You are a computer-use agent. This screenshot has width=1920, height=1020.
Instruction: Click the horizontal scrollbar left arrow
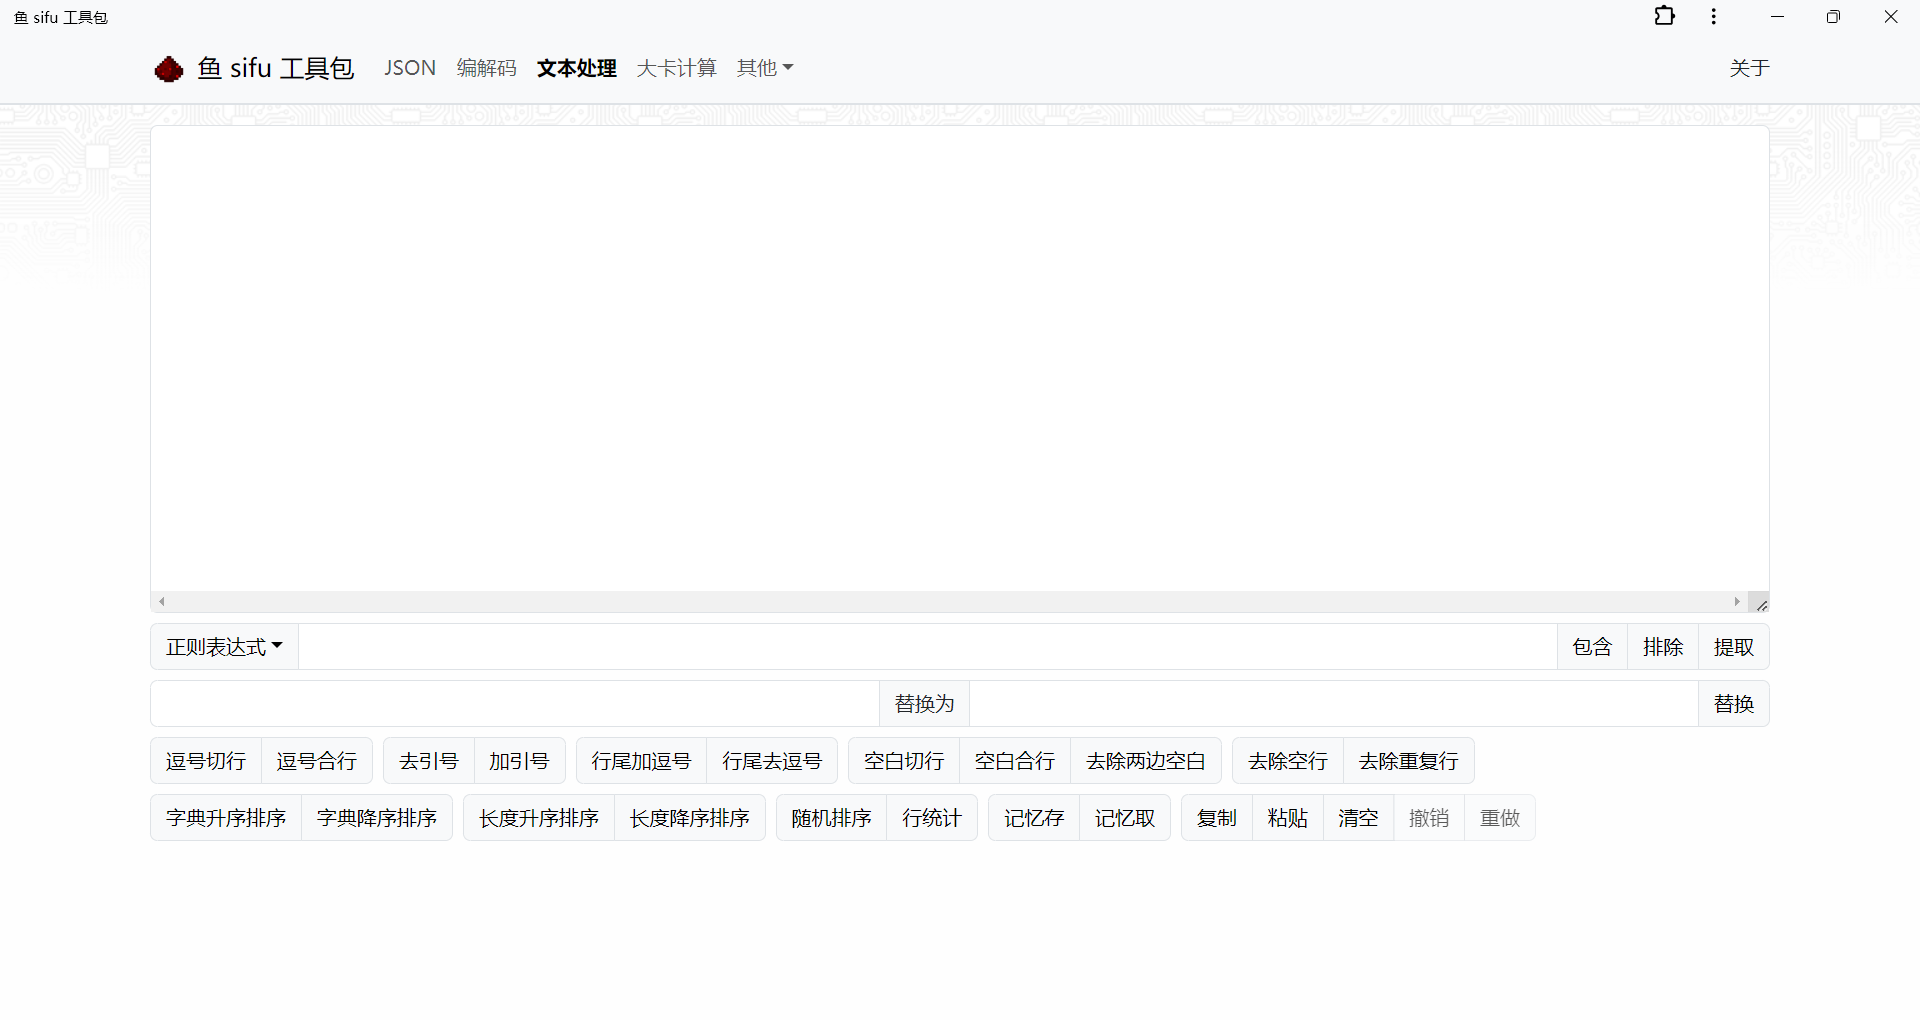point(162,602)
